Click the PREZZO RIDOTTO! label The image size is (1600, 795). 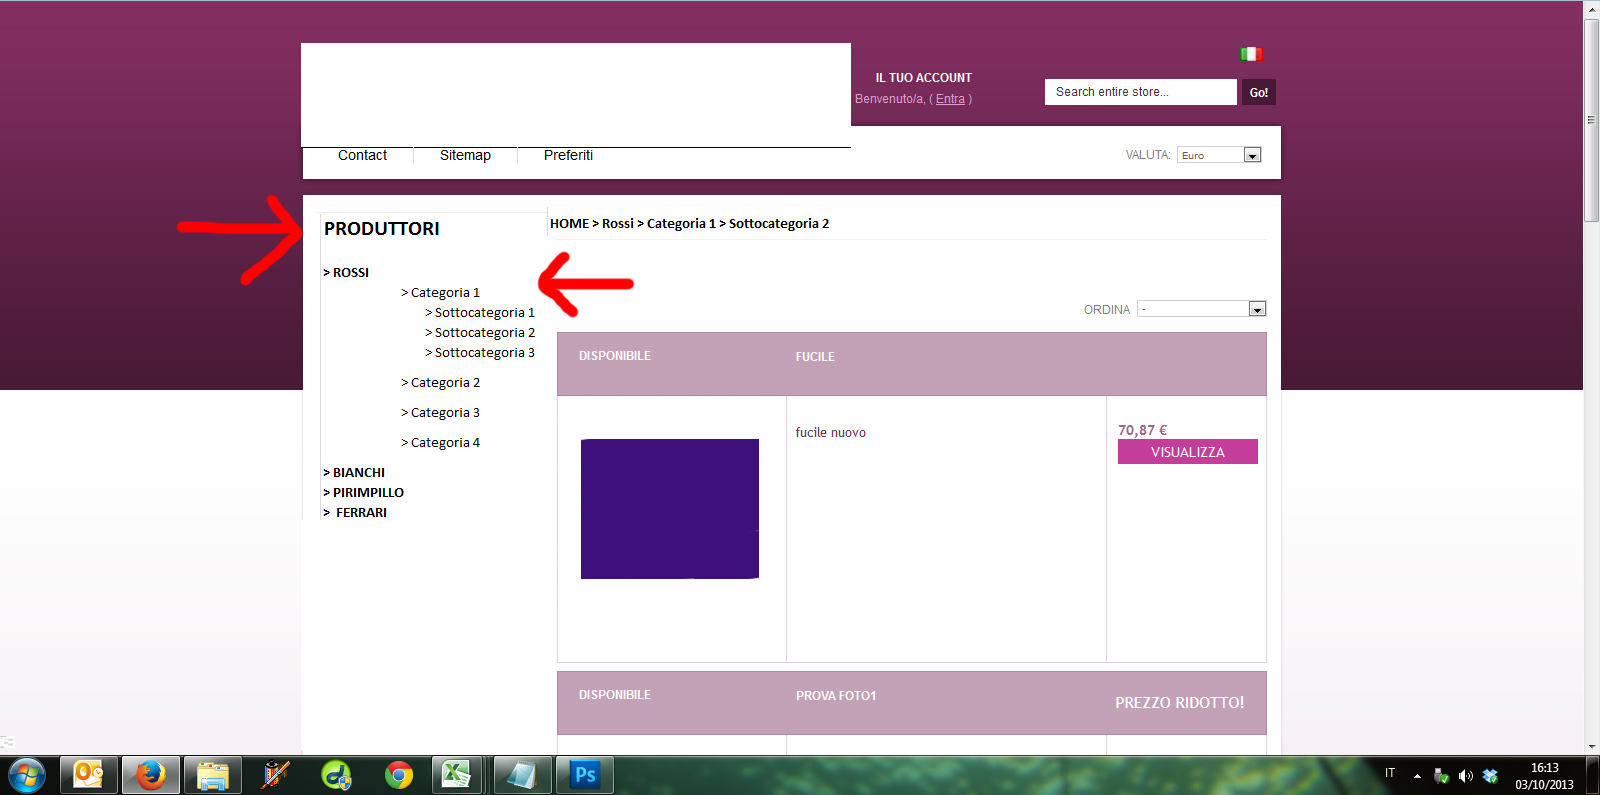(1180, 703)
